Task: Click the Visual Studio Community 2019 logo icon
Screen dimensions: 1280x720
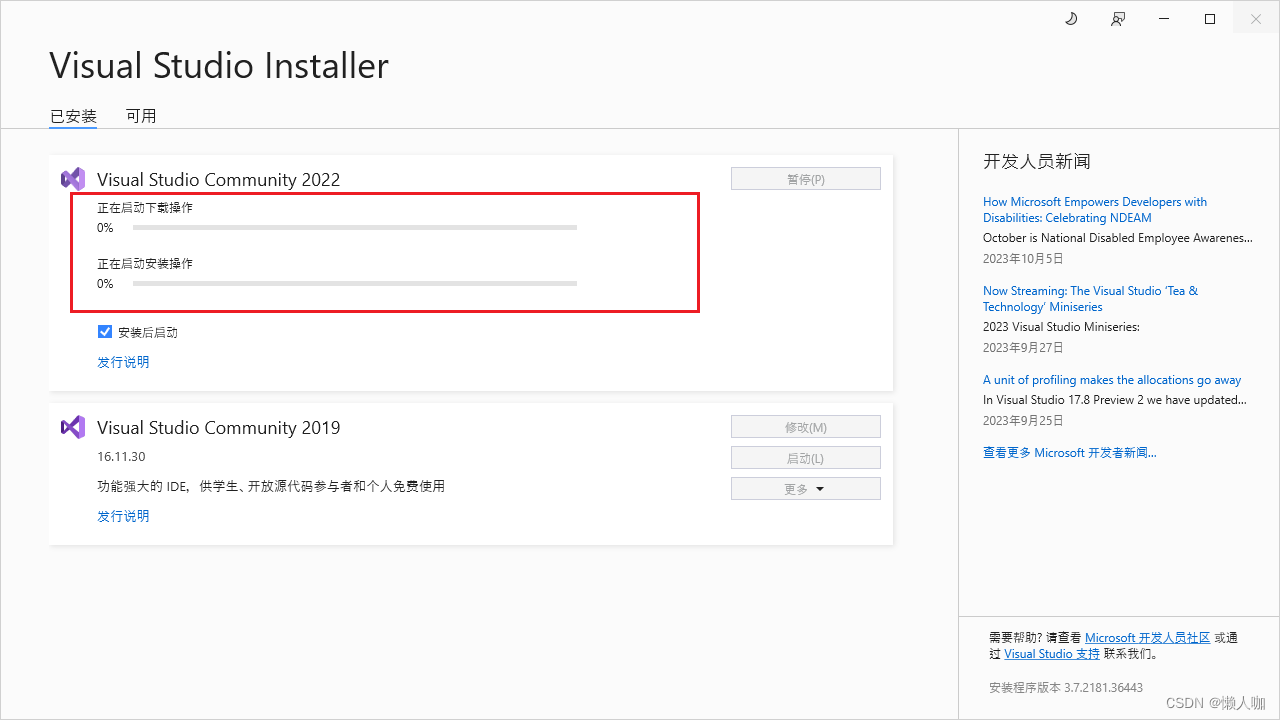Action: pos(73,427)
